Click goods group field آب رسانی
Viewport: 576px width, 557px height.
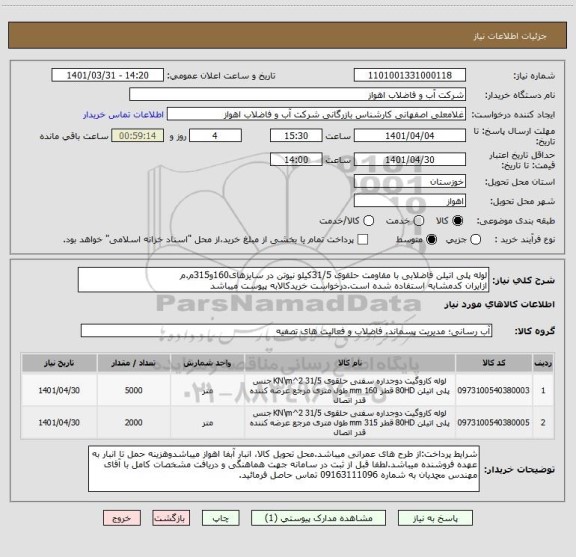click(286, 331)
